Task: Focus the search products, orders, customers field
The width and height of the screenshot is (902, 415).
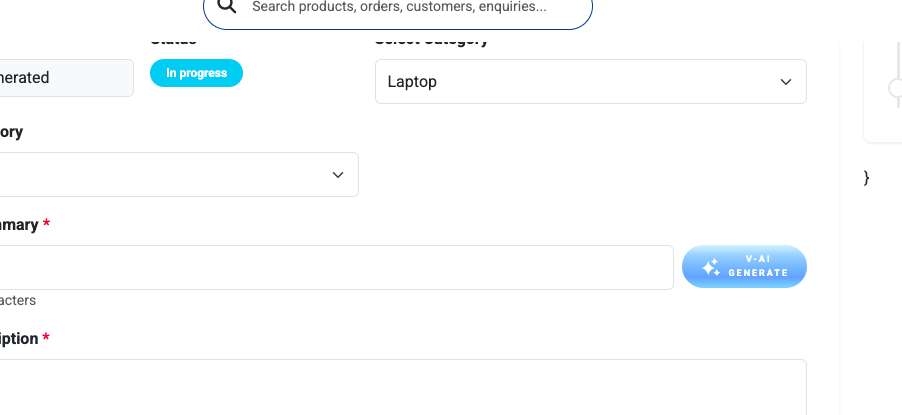Action: (x=398, y=7)
